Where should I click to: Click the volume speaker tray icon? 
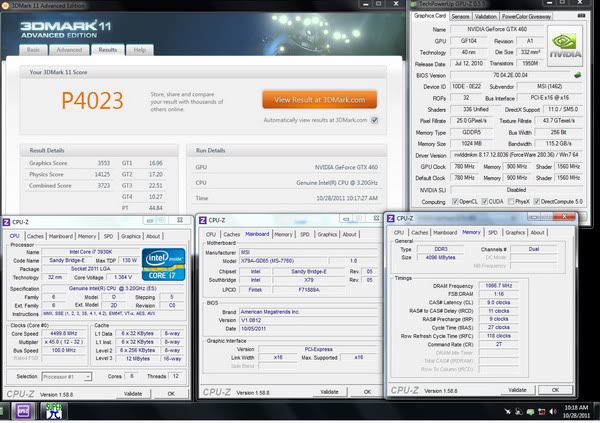click(x=553, y=412)
